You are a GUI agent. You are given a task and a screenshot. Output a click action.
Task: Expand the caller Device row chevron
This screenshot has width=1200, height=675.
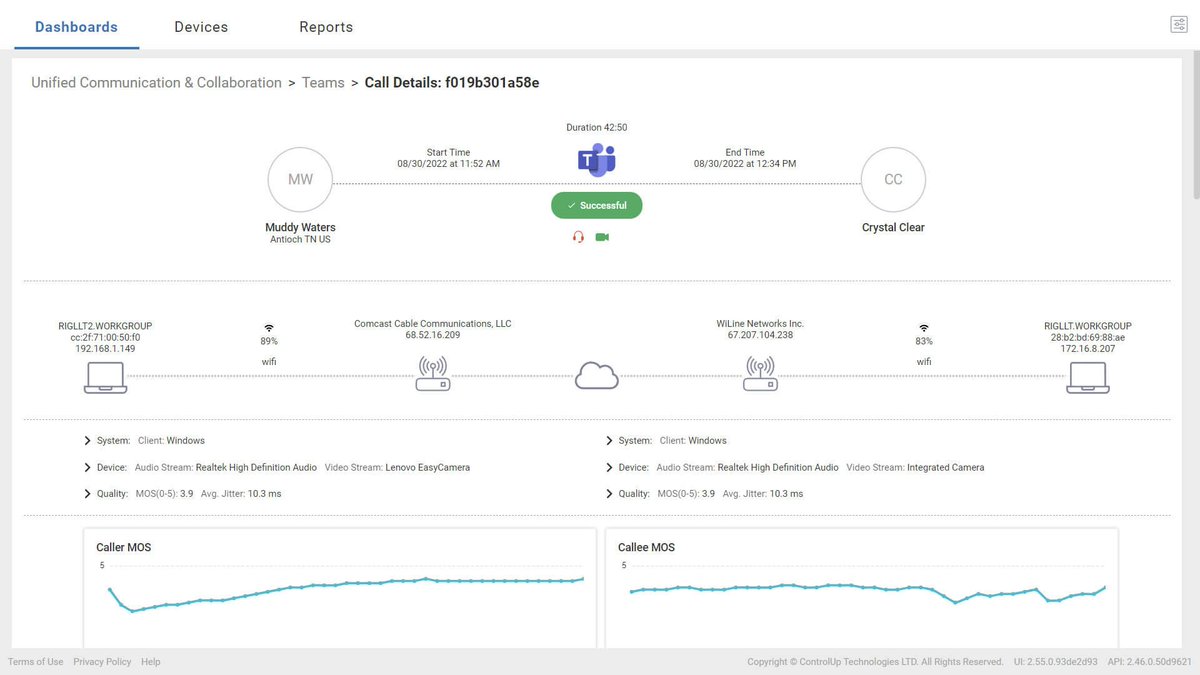click(88, 467)
